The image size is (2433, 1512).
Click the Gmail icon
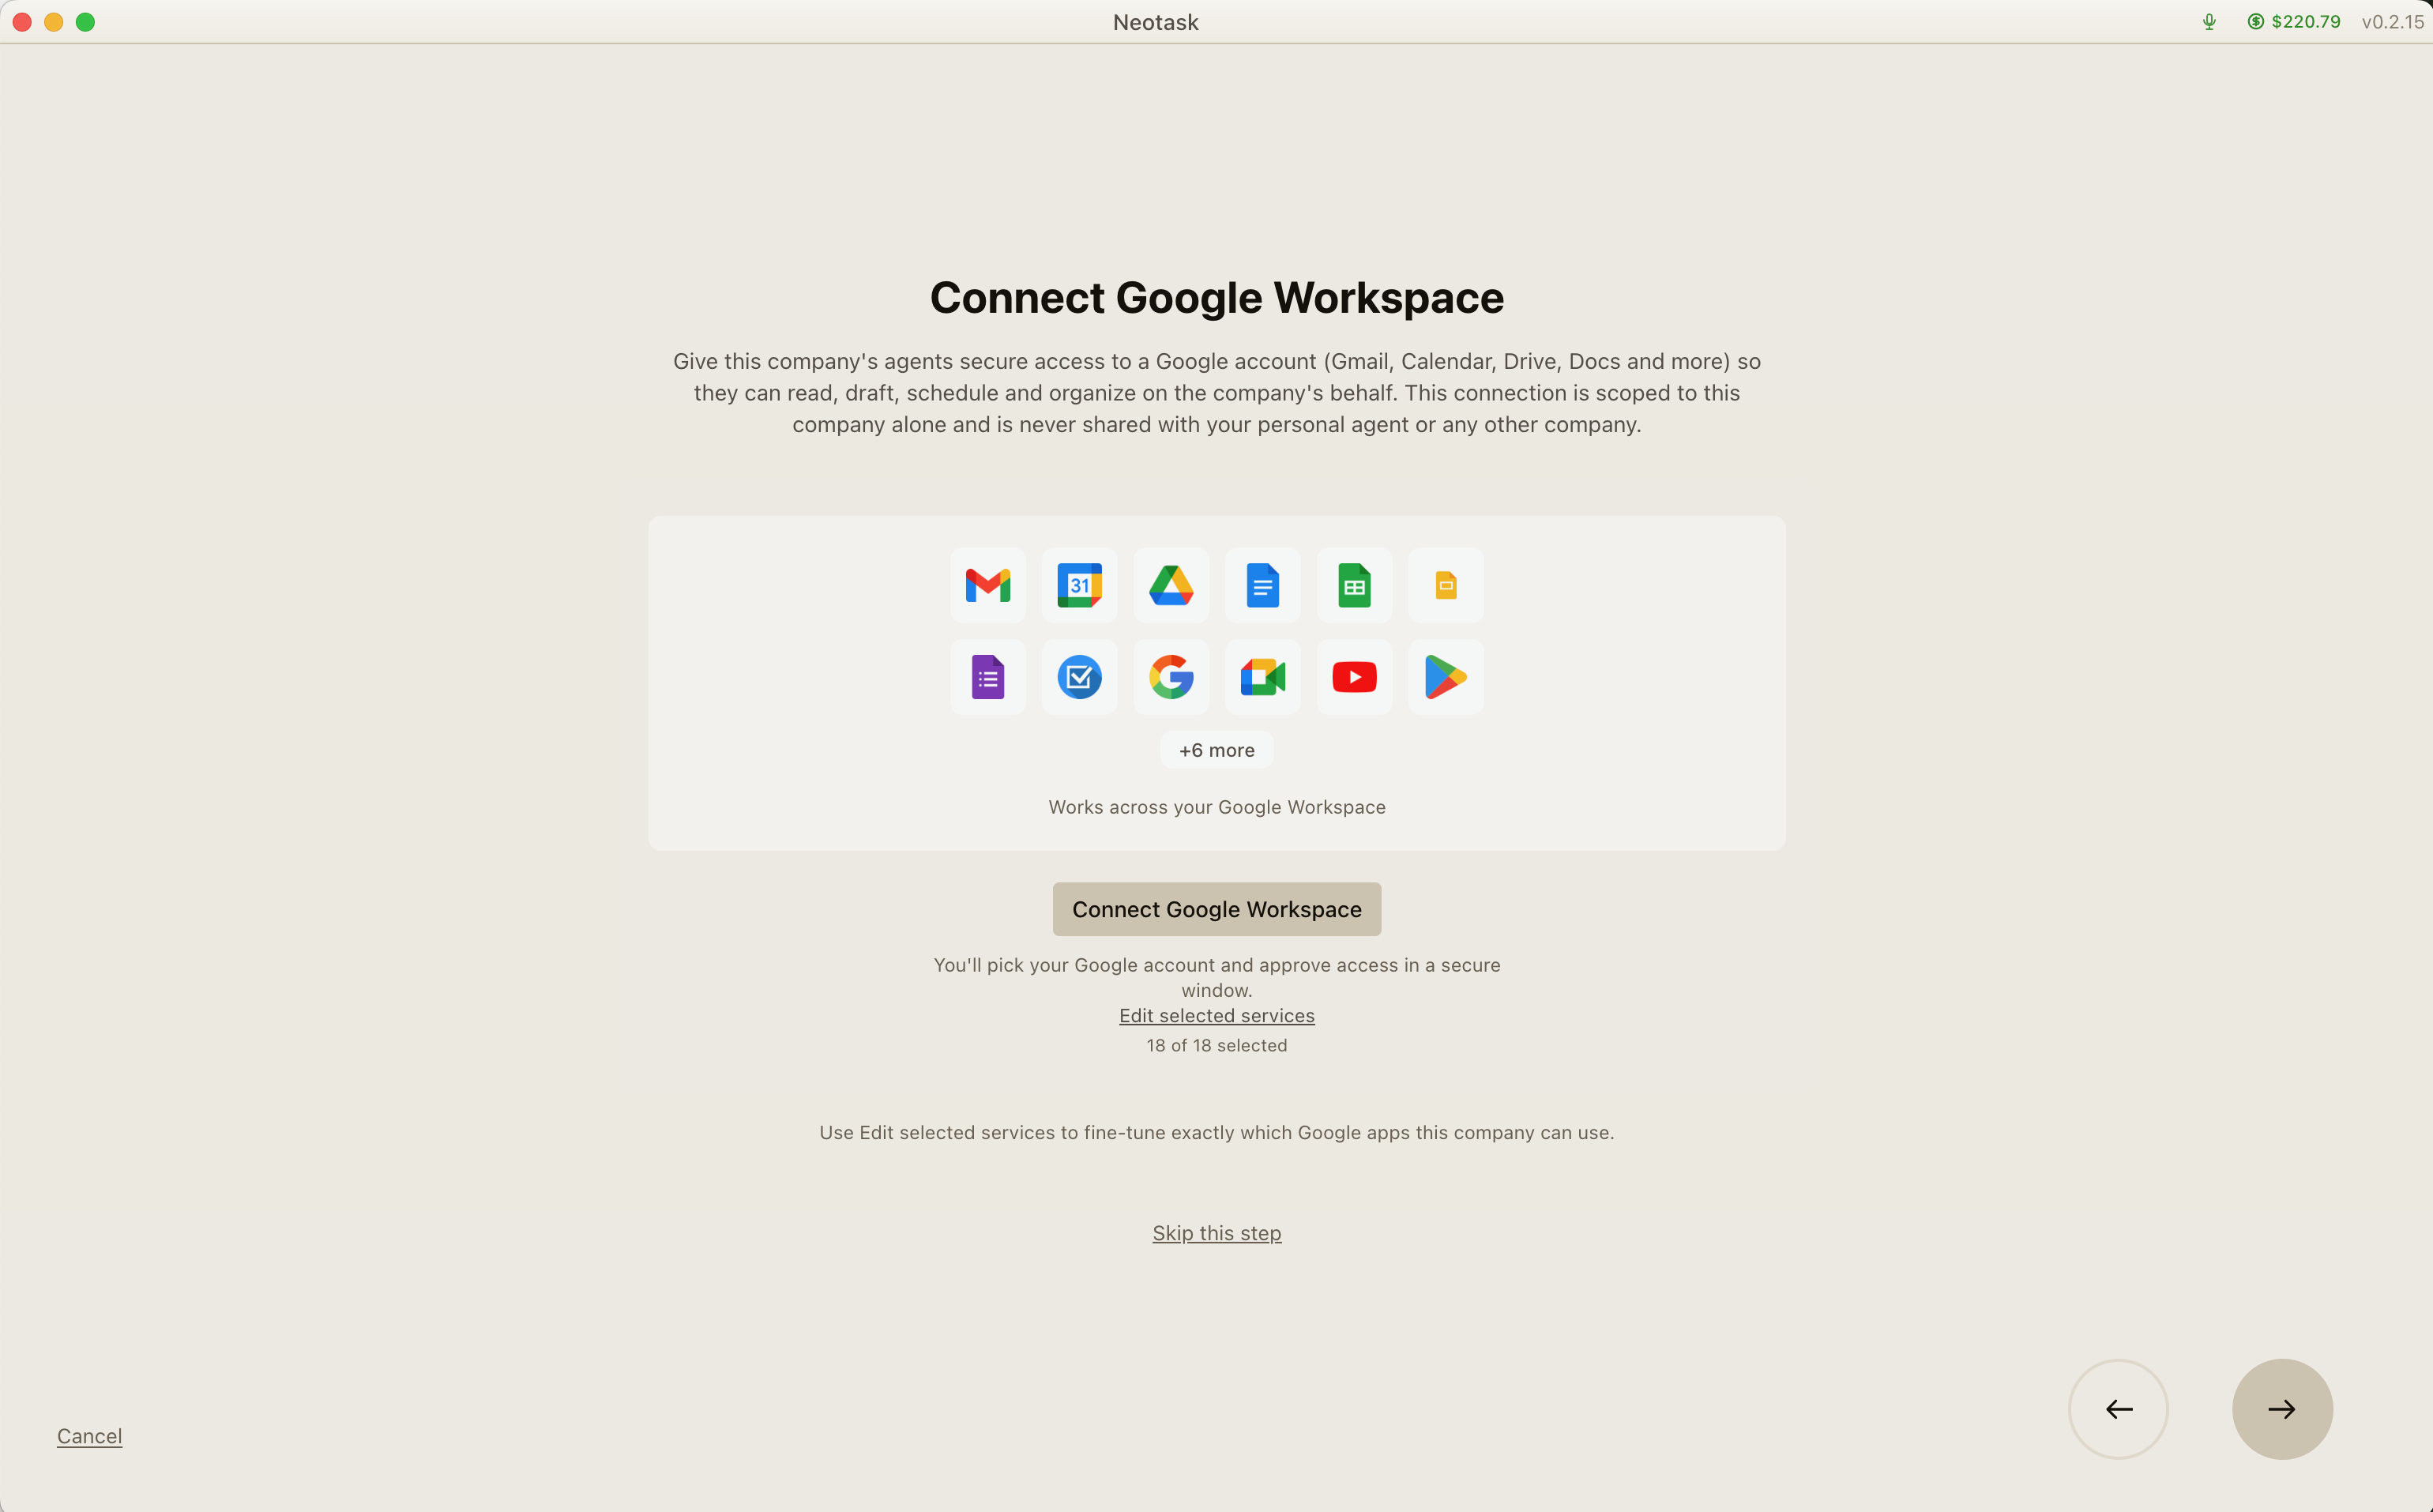coord(988,585)
